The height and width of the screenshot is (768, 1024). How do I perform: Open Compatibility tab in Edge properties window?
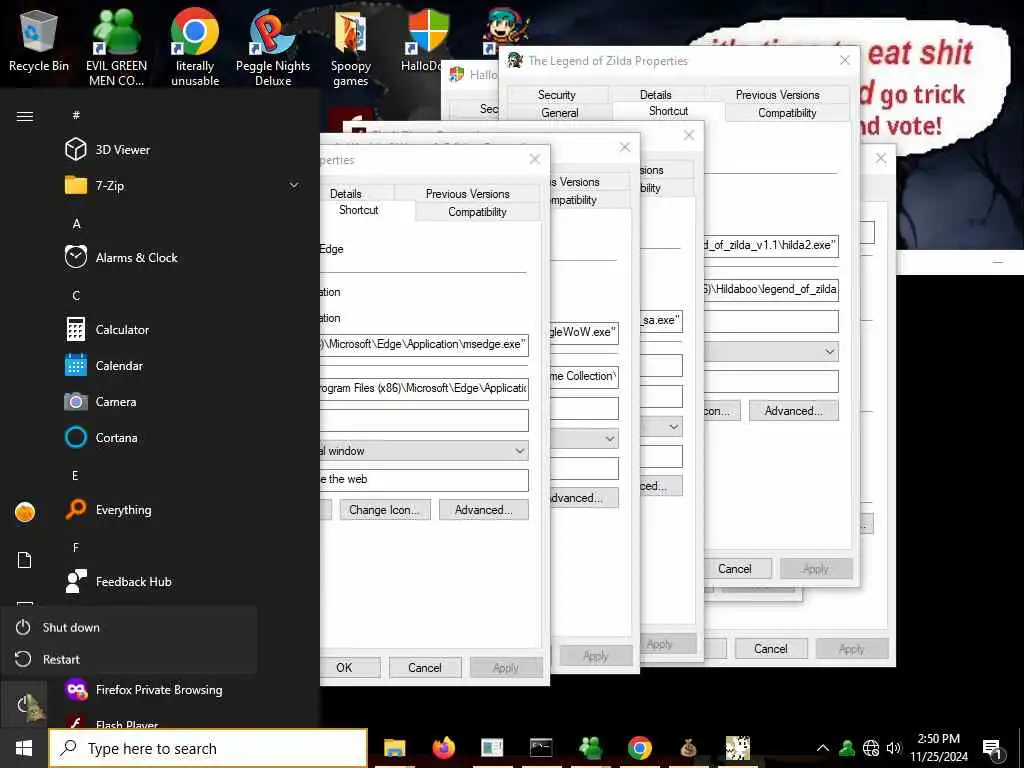click(x=477, y=212)
